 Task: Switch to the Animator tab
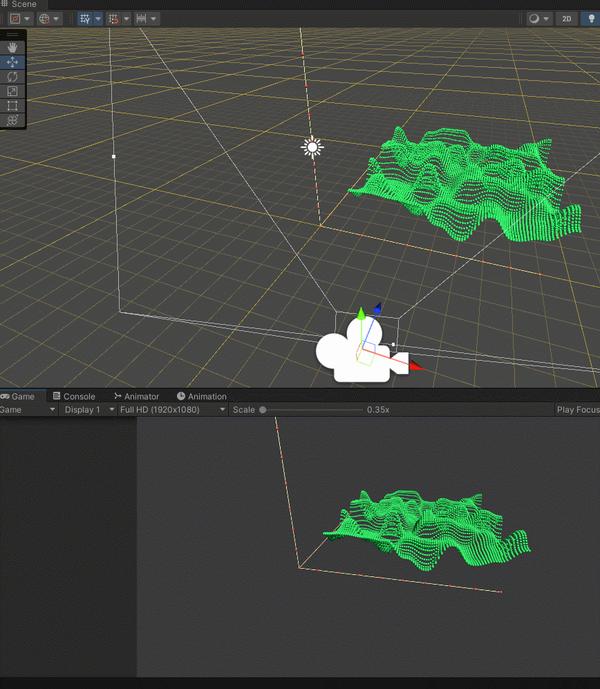point(136,396)
